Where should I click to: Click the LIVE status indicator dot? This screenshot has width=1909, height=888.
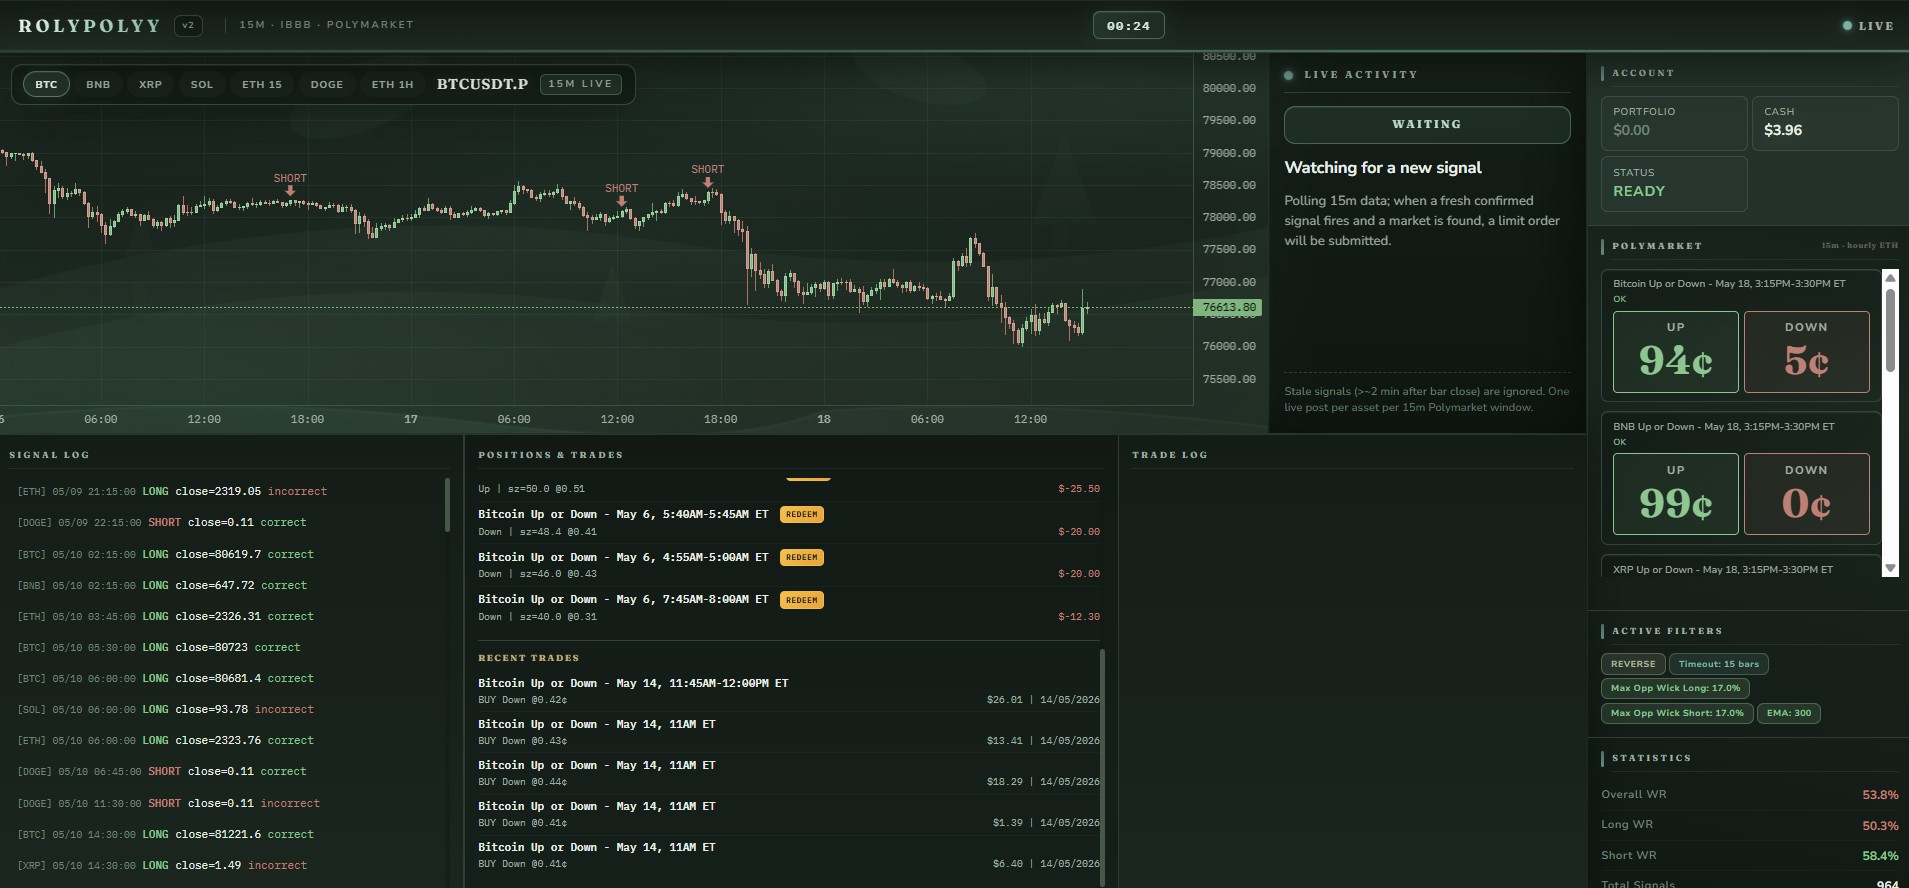coord(1847,26)
